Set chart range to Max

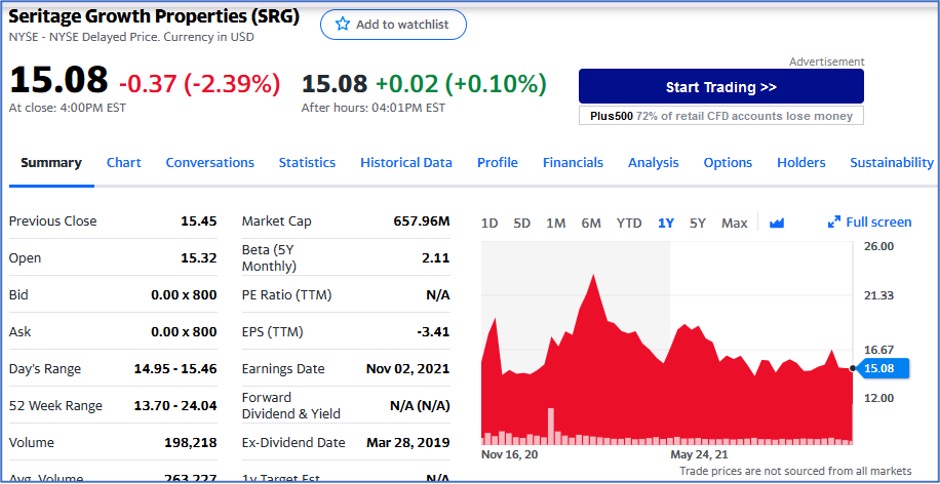[734, 223]
